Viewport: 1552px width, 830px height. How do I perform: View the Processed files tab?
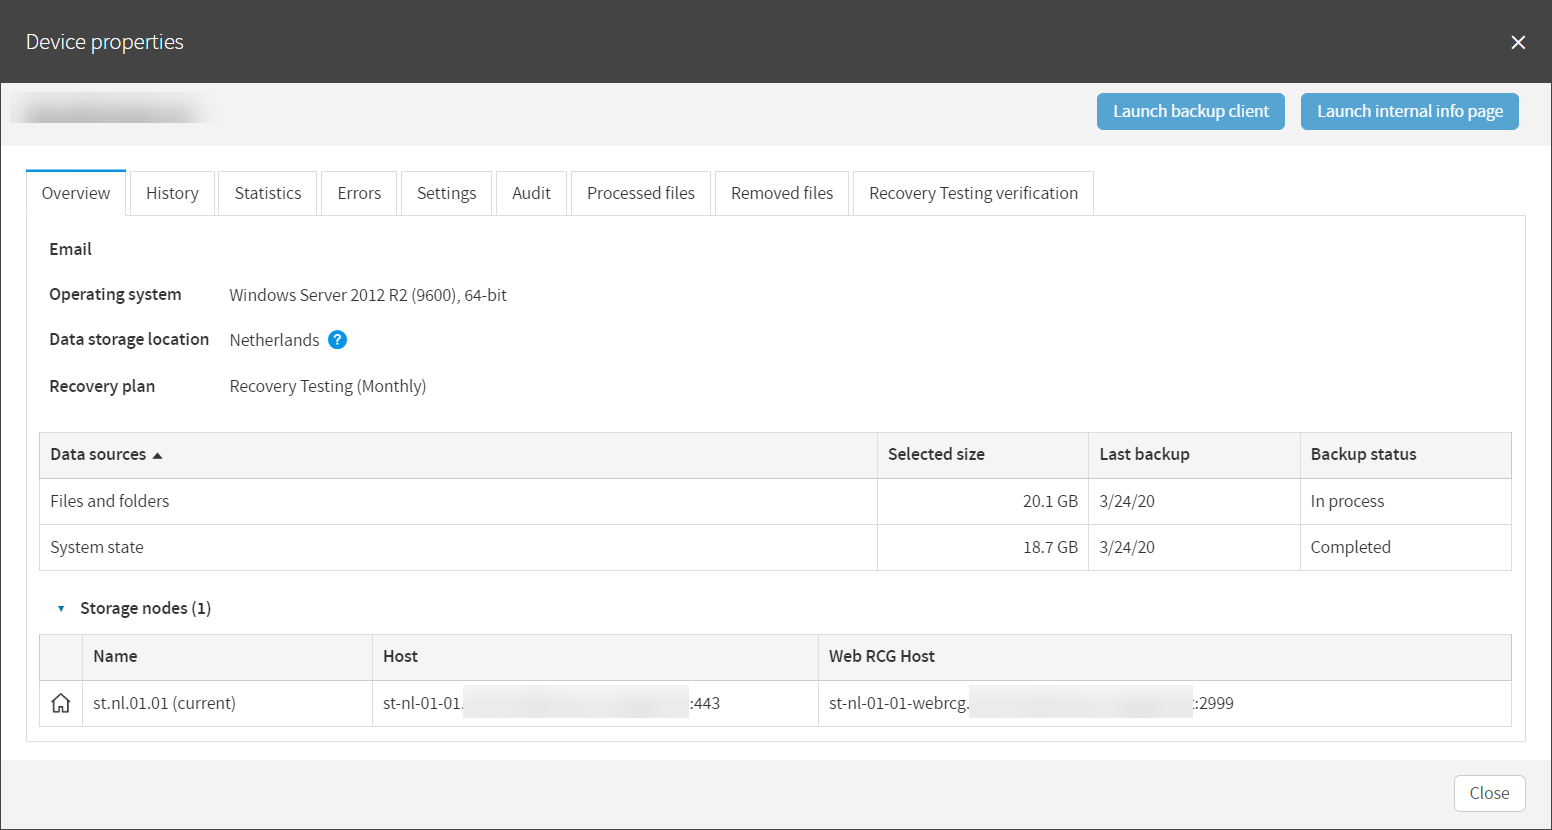coord(640,193)
